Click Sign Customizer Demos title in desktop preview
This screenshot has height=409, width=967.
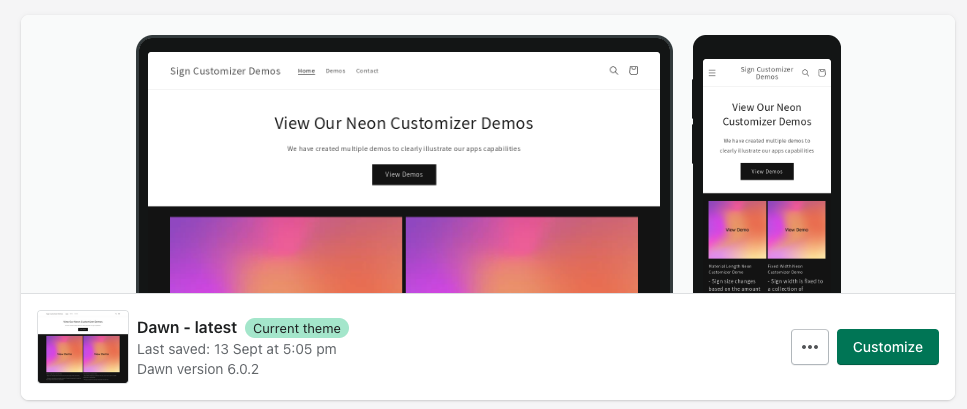pyautogui.click(x=226, y=71)
